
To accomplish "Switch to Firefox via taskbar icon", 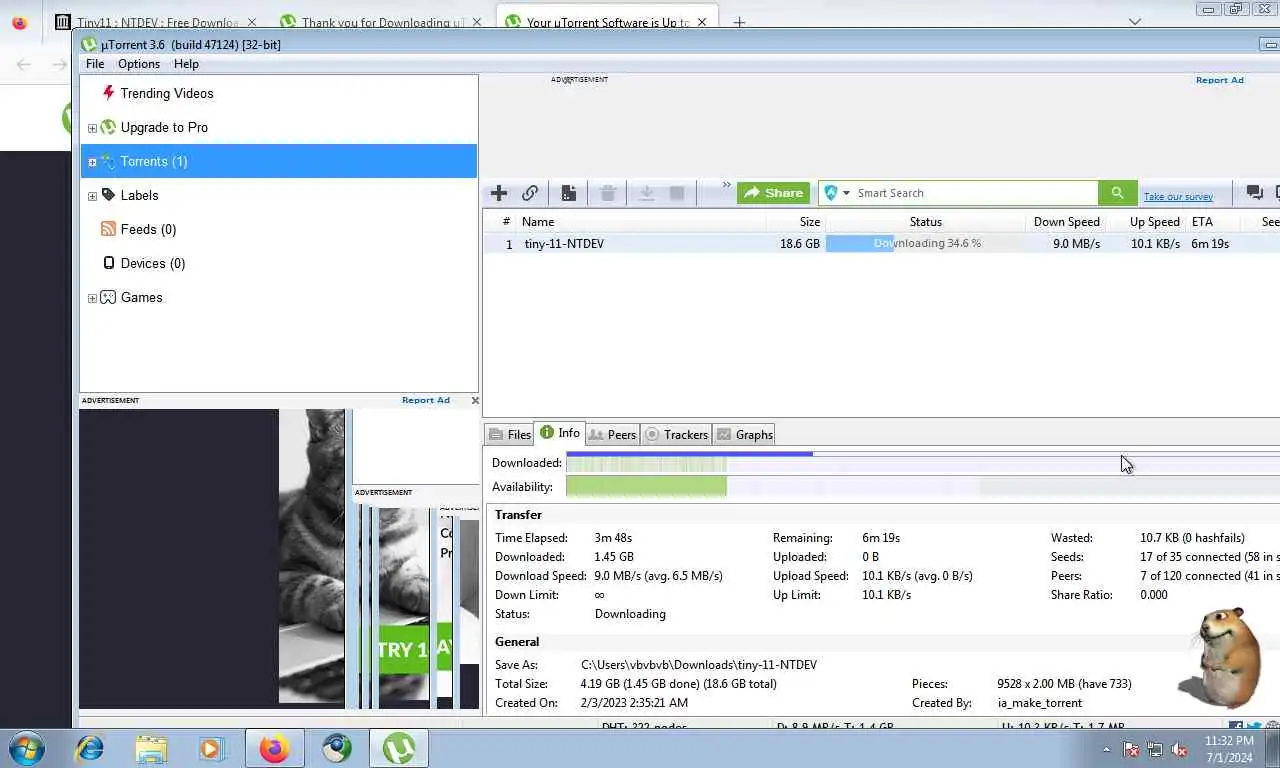I will click(x=274, y=748).
